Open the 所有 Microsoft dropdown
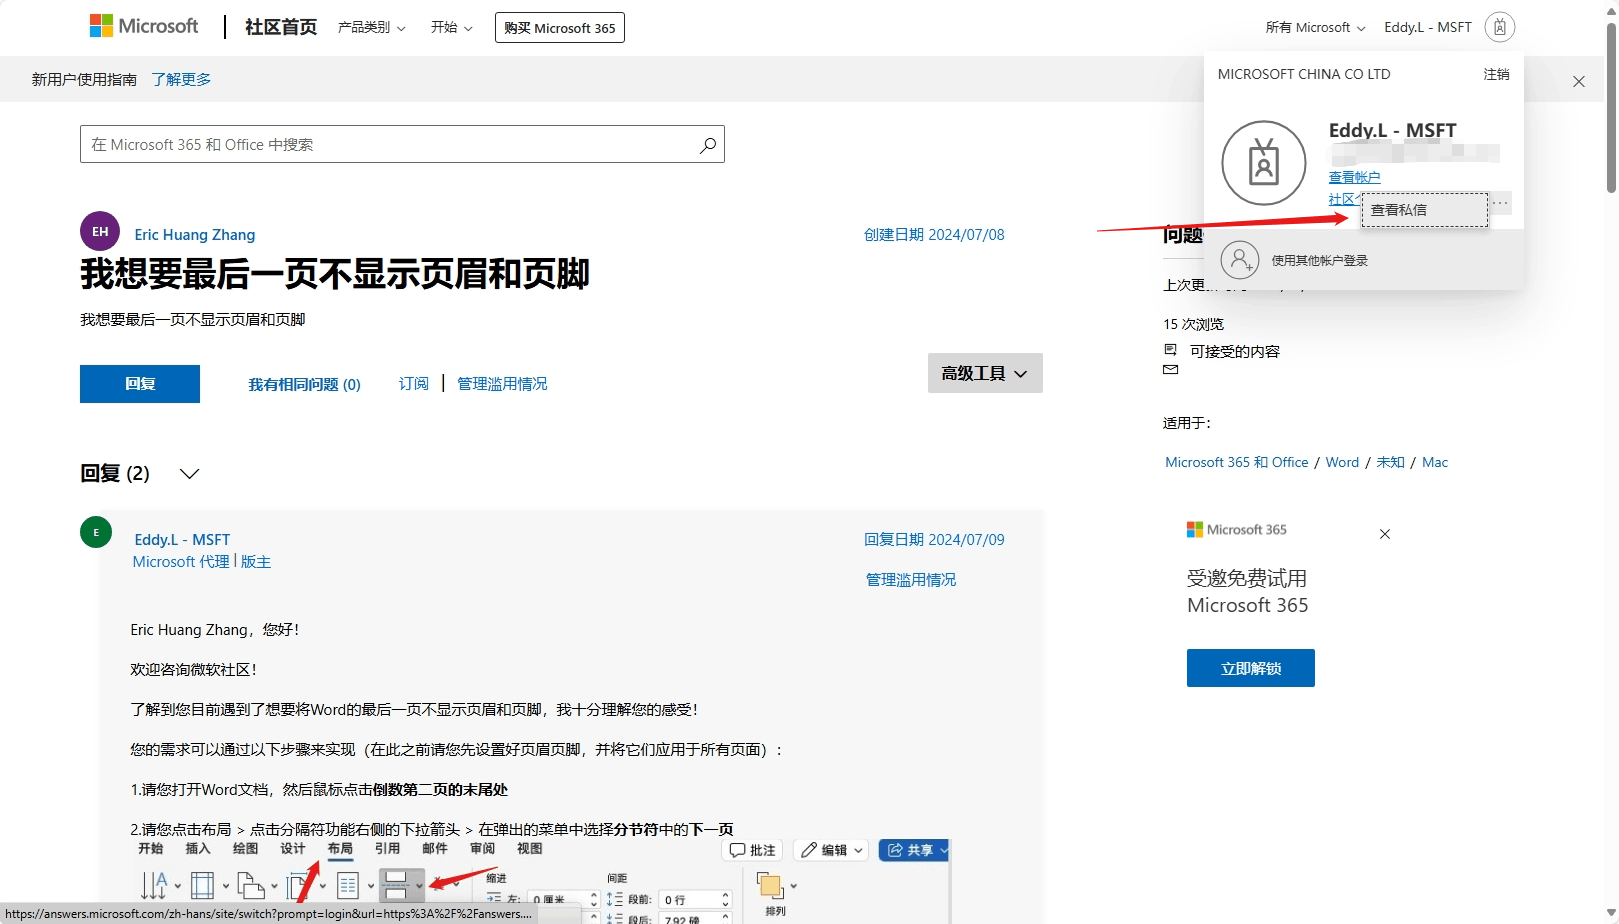1619x924 pixels. point(1316,27)
